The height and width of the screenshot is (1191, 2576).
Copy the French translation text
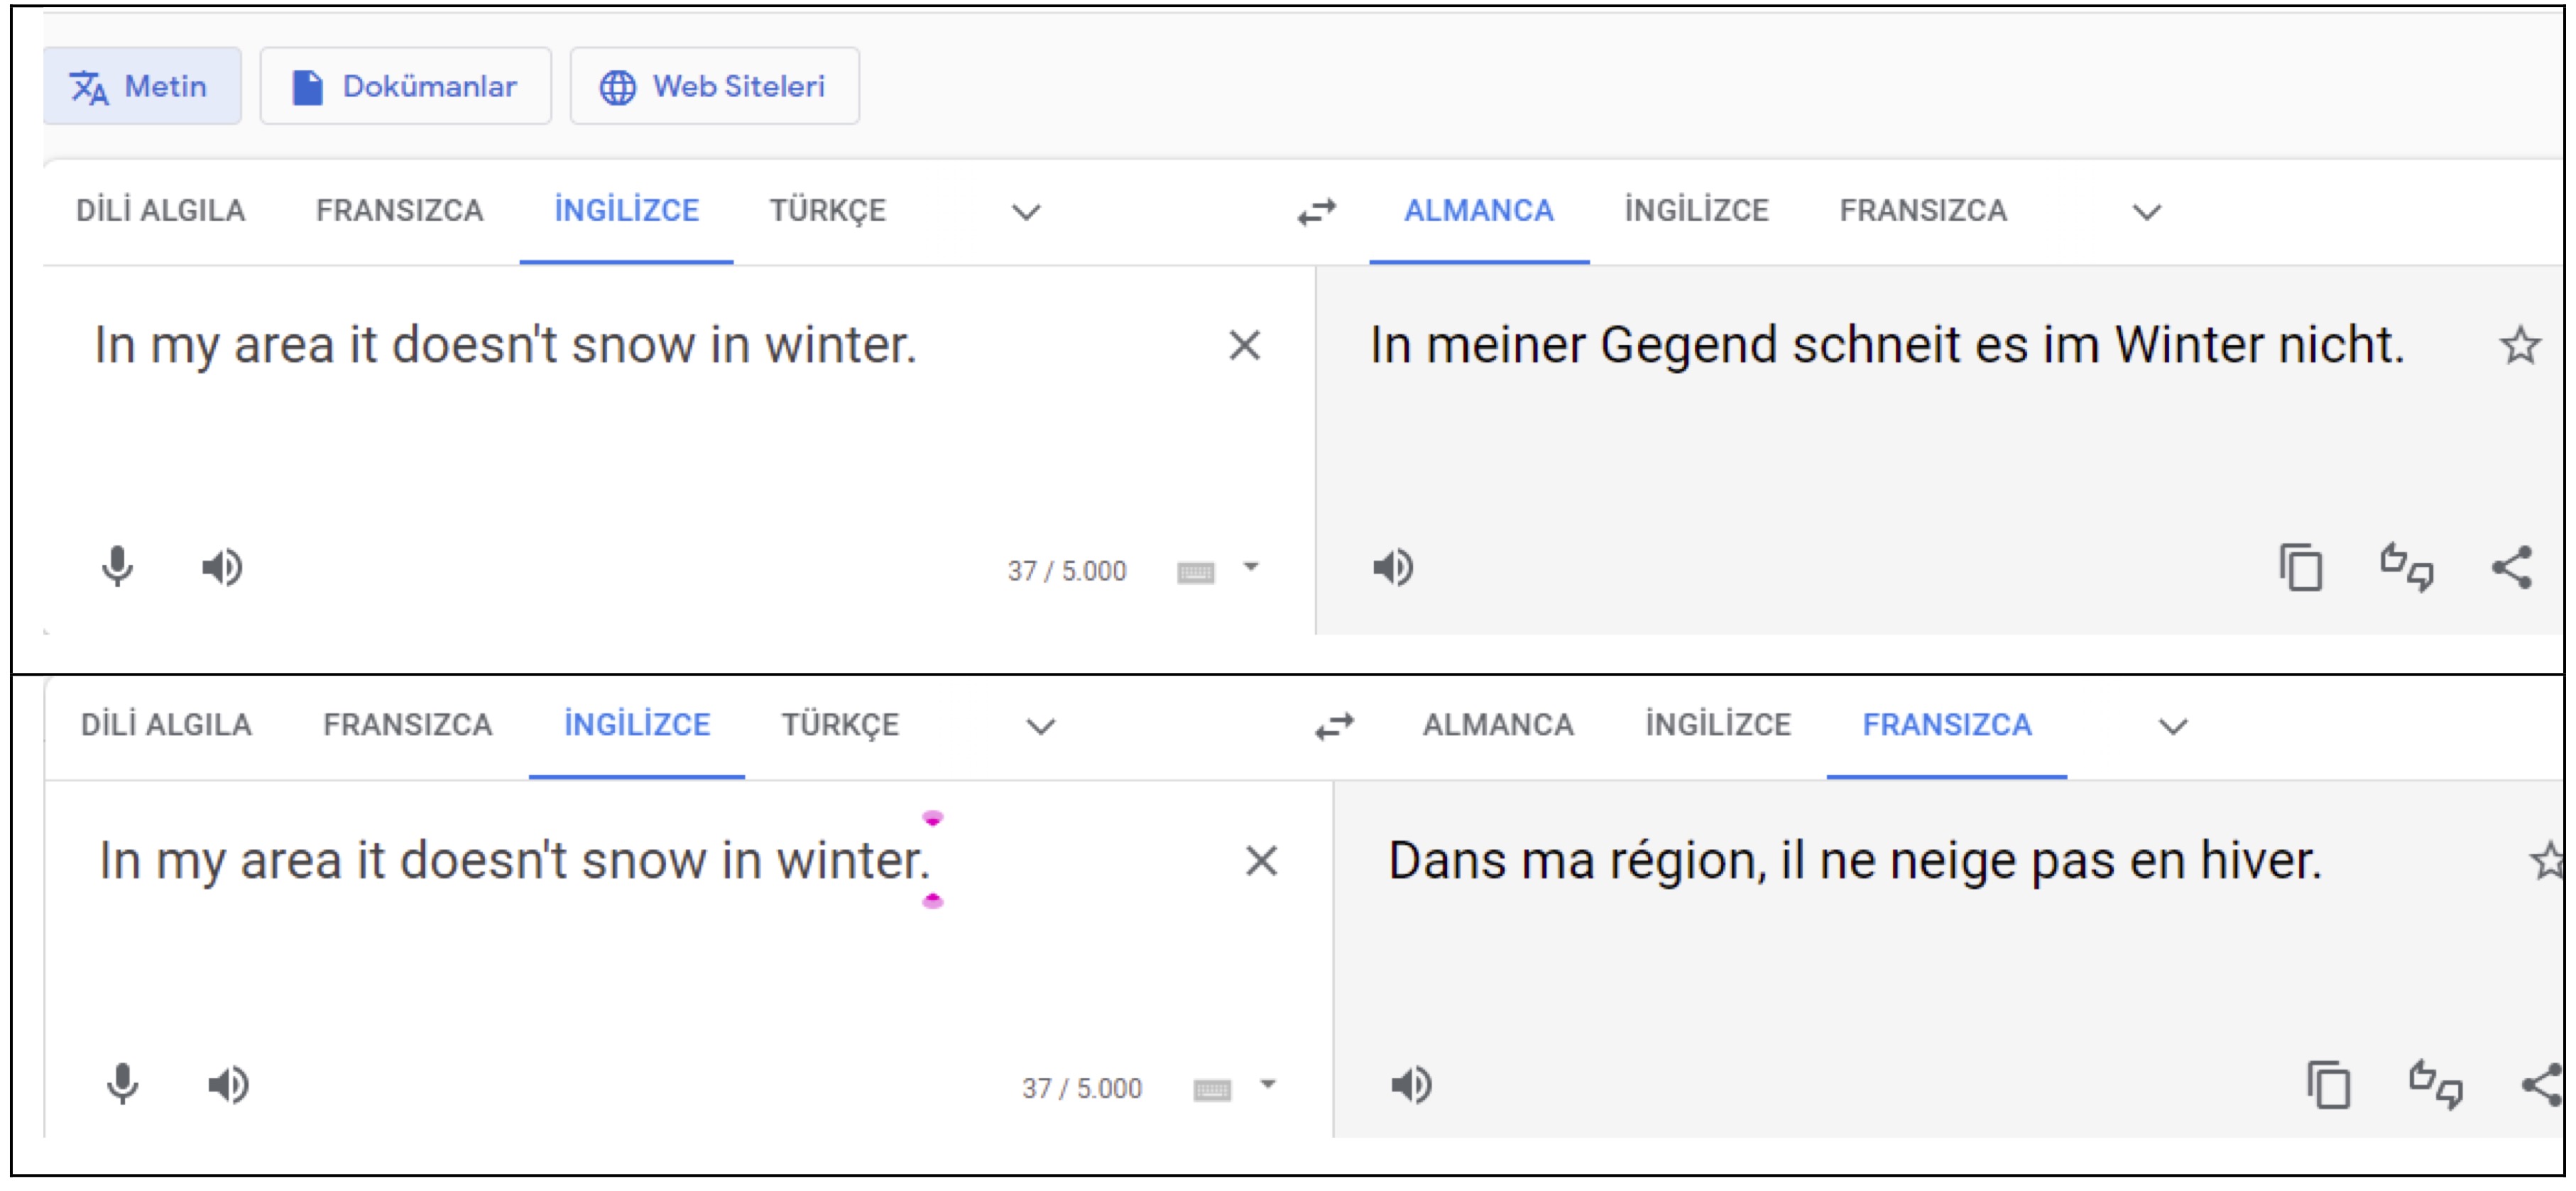[x=2328, y=1085]
